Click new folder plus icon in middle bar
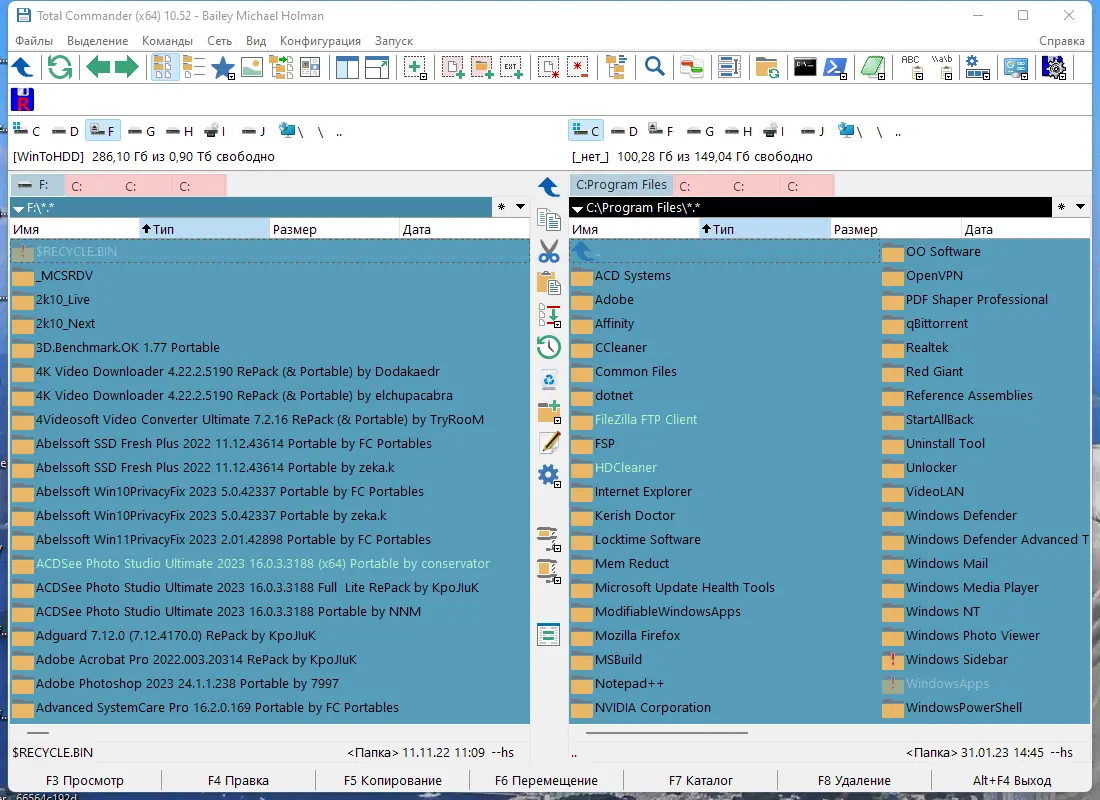Viewport: 1100px width, 800px height. click(x=549, y=412)
